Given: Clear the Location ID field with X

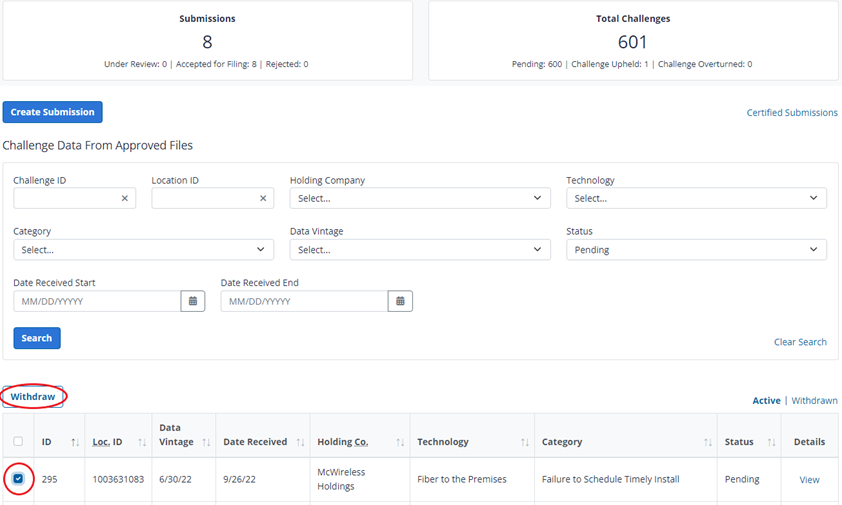Looking at the screenshot, I should click(x=263, y=198).
